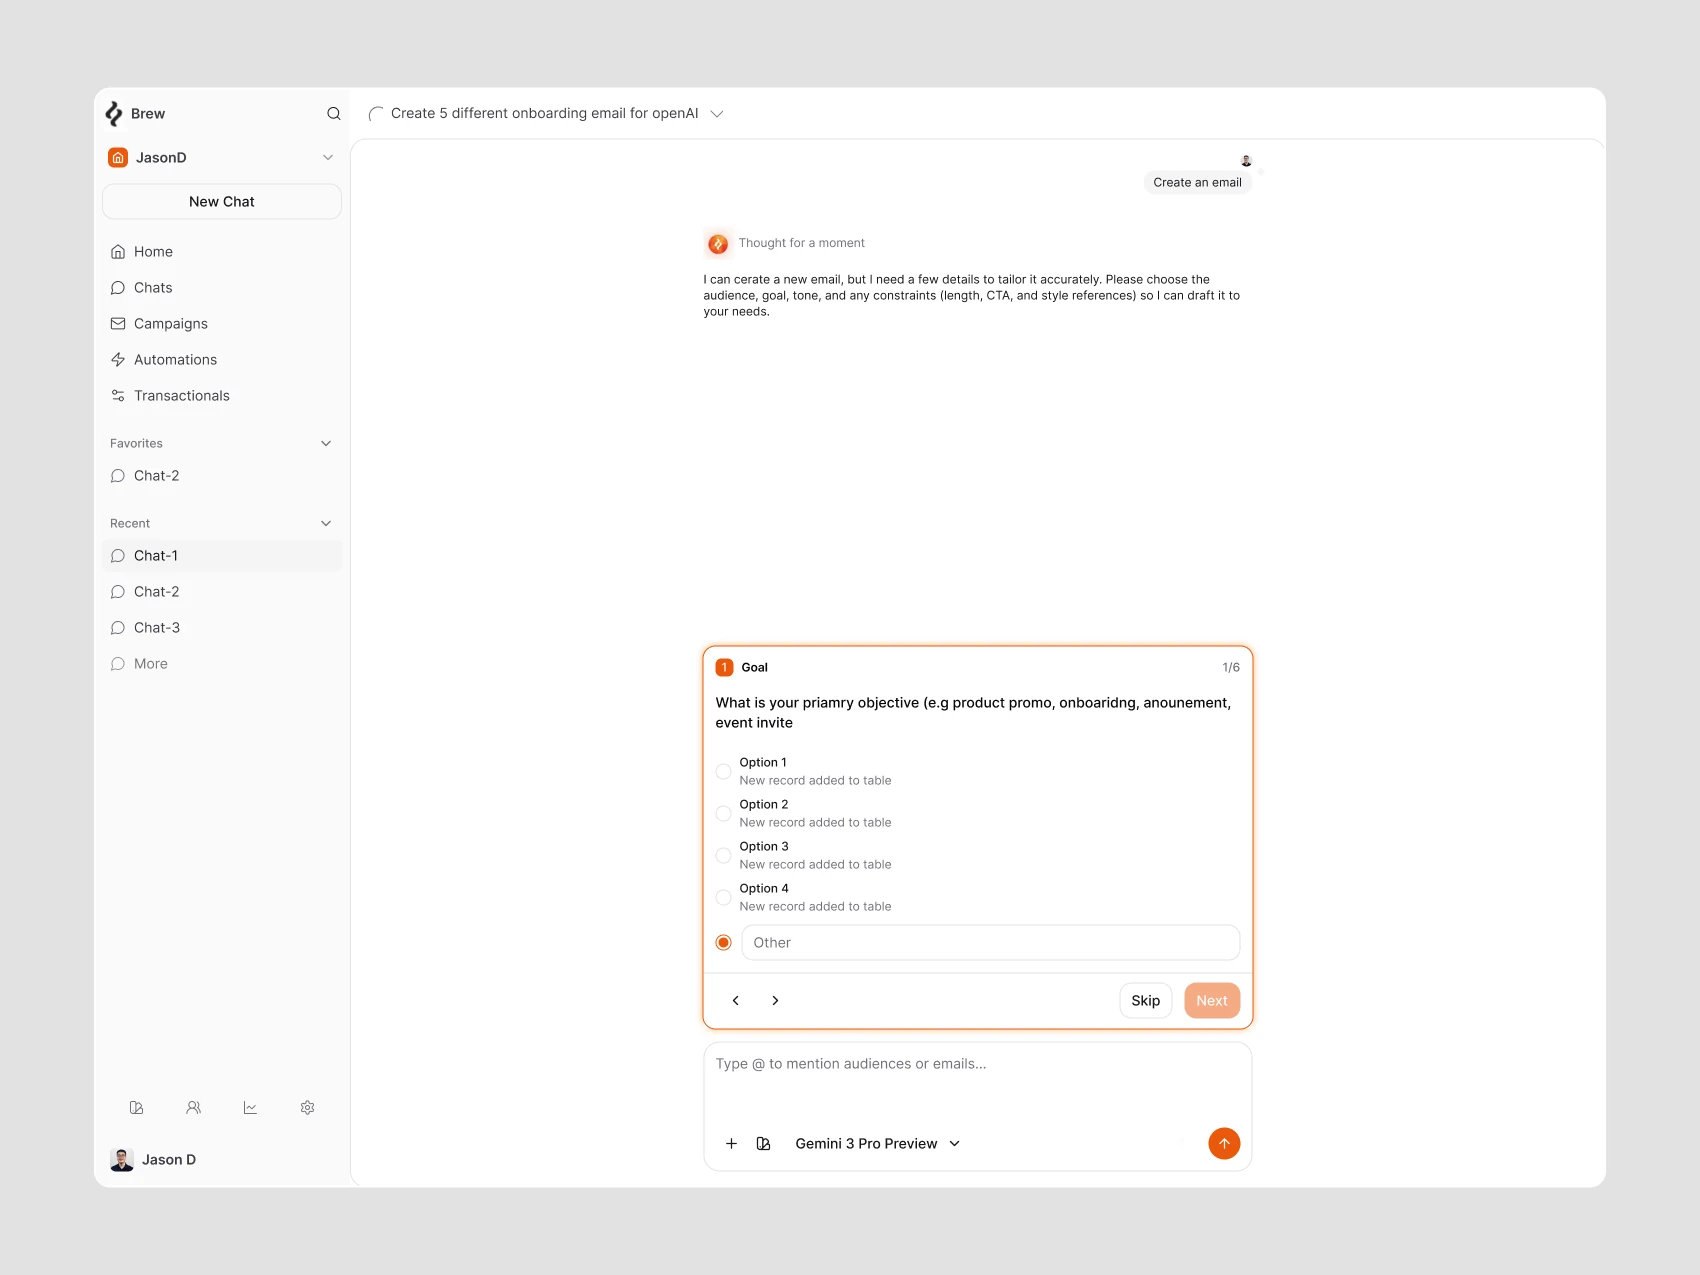The width and height of the screenshot is (1700, 1275).
Task: Toggle the Other radio button
Action: coord(724,943)
